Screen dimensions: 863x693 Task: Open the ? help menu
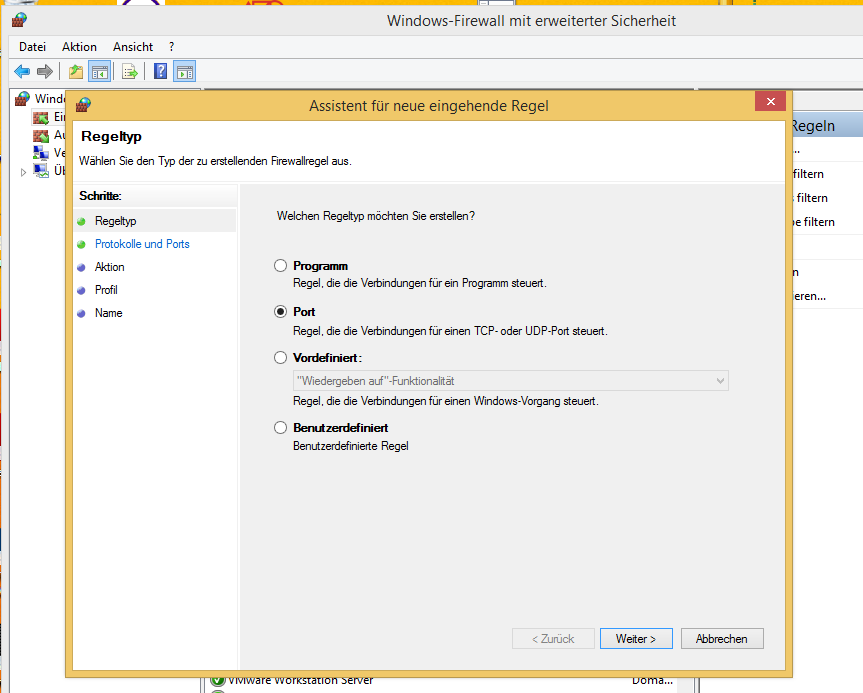(x=172, y=47)
